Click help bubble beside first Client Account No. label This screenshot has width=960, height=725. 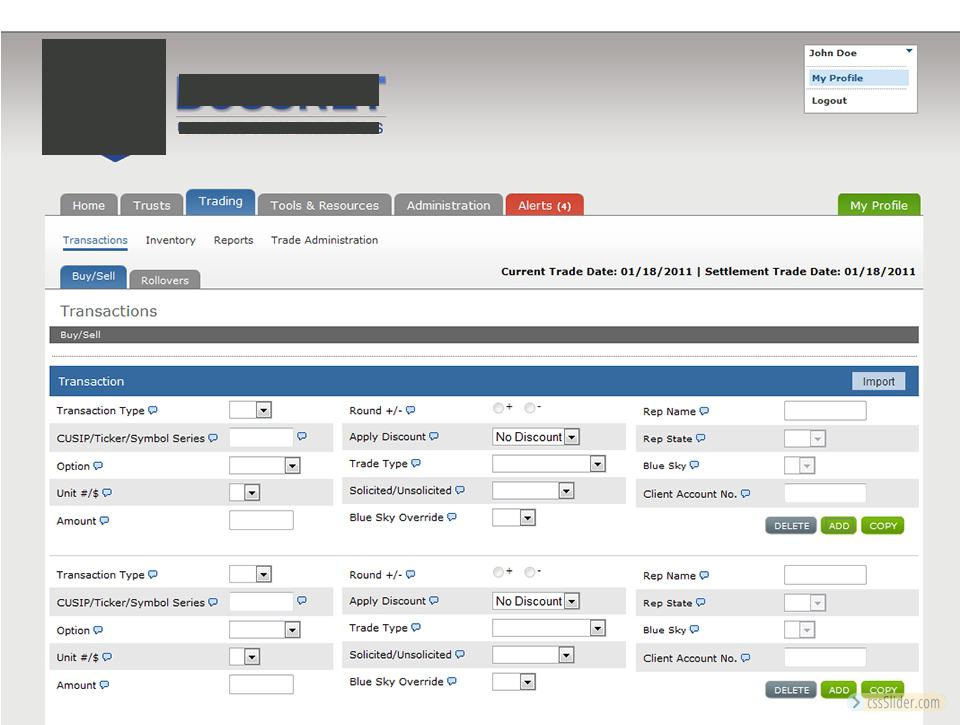point(746,493)
